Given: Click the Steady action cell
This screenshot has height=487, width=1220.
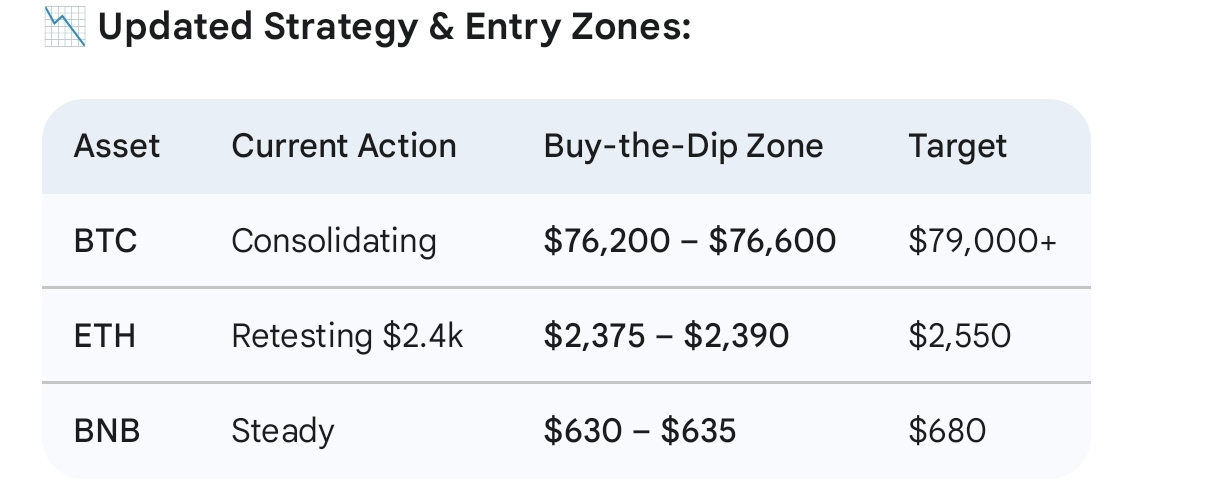Looking at the screenshot, I should (x=282, y=431).
